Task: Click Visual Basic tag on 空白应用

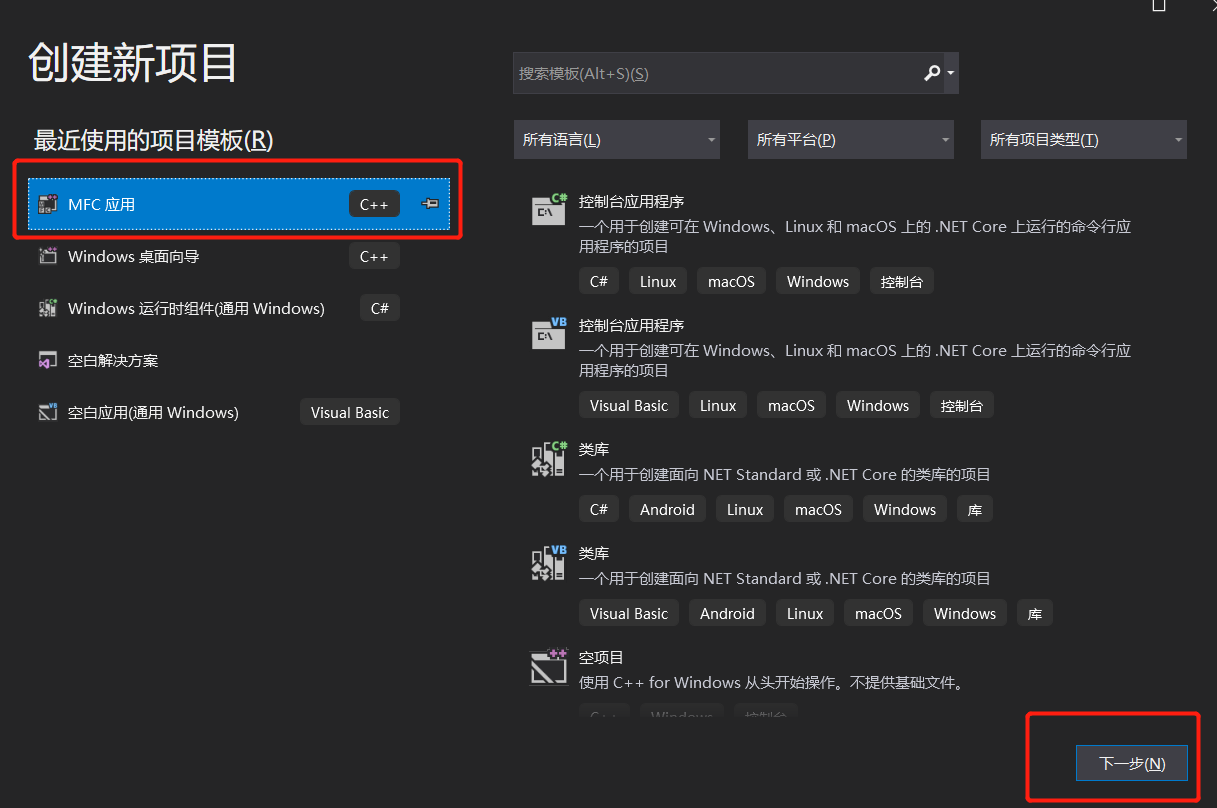Action: pyautogui.click(x=350, y=412)
